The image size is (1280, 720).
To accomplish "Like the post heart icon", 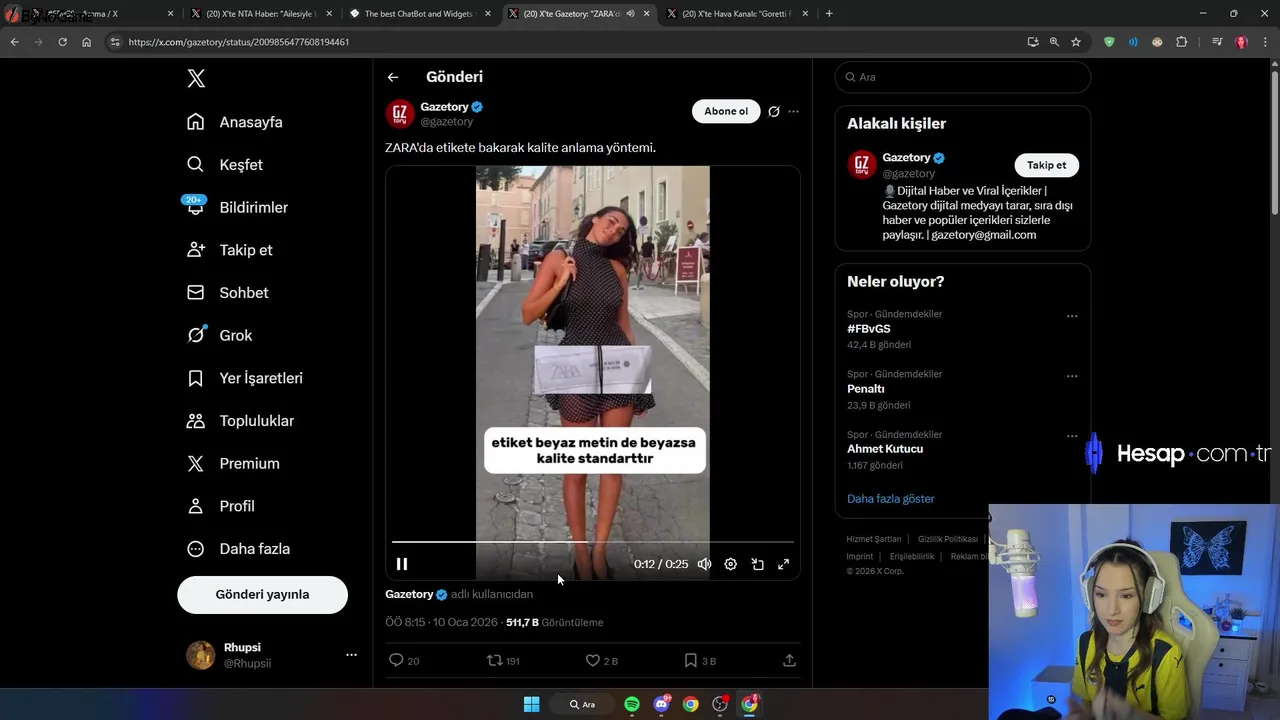I will 592,660.
